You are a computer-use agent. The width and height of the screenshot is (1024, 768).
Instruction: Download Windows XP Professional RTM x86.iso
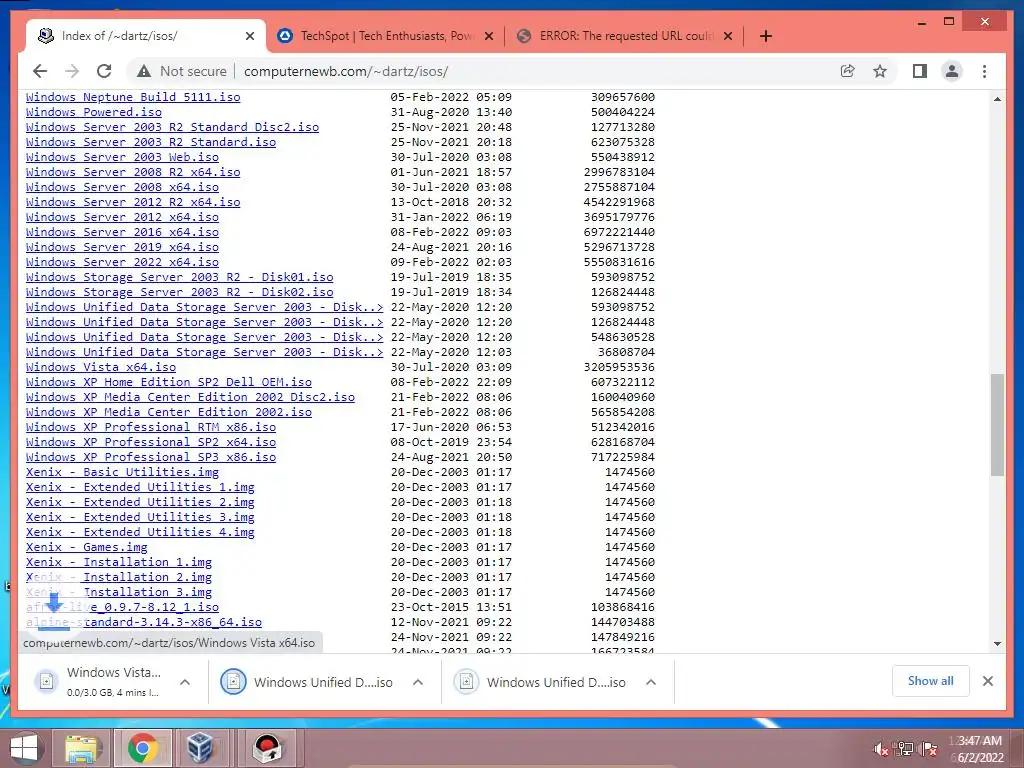[x=151, y=428]
